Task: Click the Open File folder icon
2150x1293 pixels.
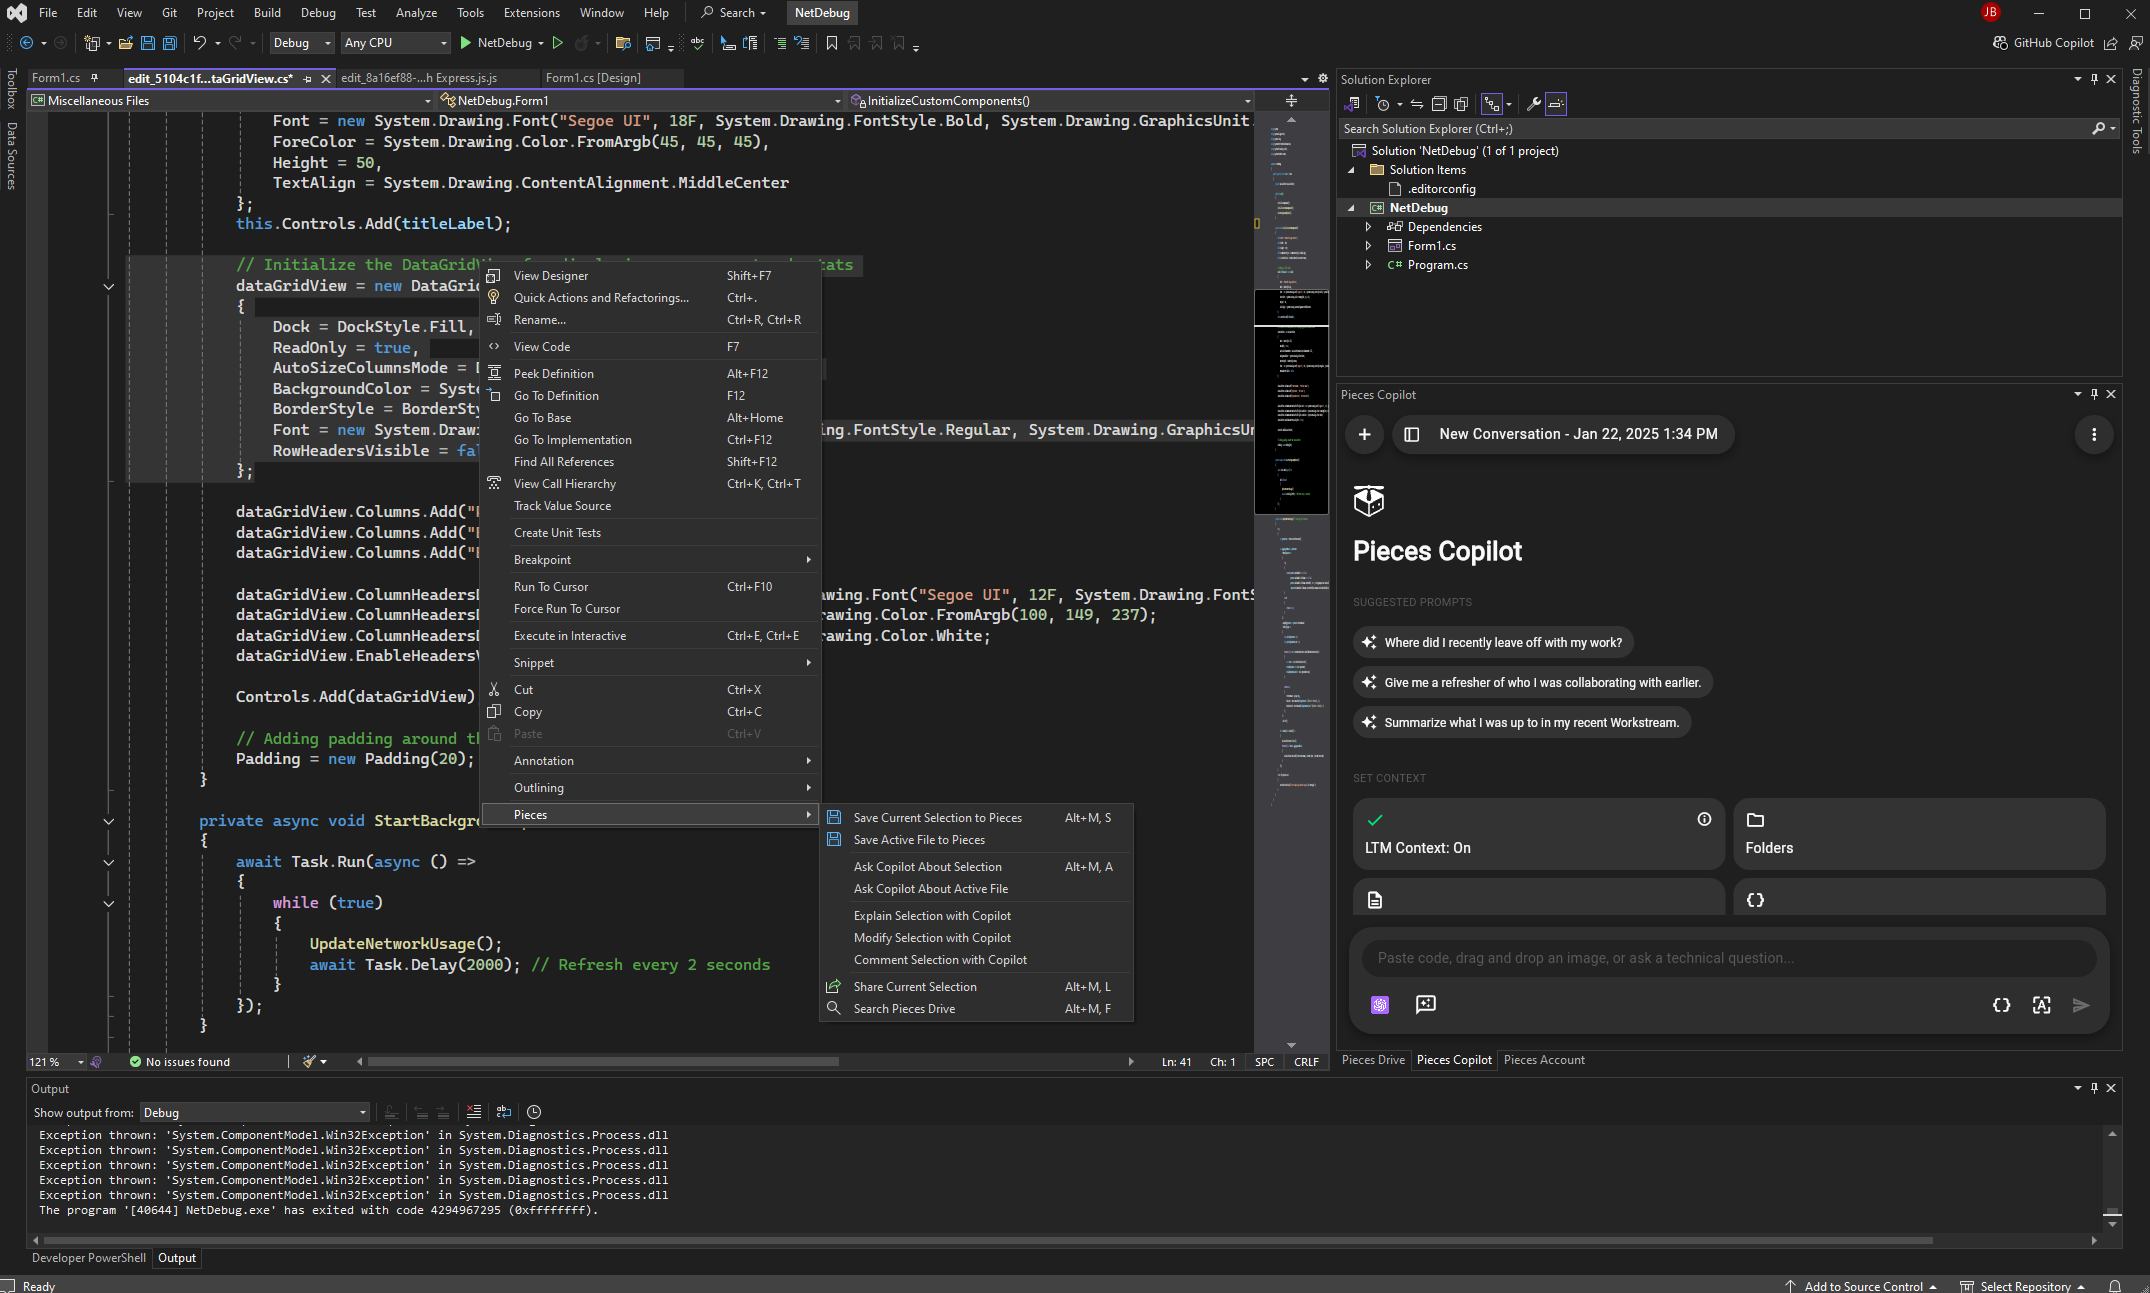Action: click(x=126, y=43)
